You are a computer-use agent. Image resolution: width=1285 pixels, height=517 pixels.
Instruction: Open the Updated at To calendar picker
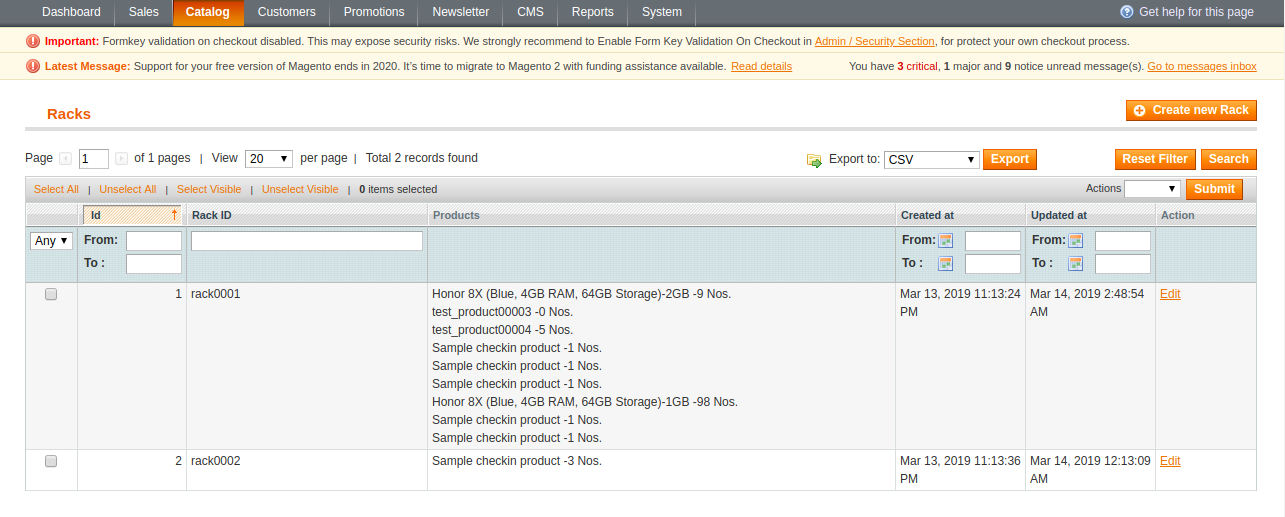[x=1075, y=263]
